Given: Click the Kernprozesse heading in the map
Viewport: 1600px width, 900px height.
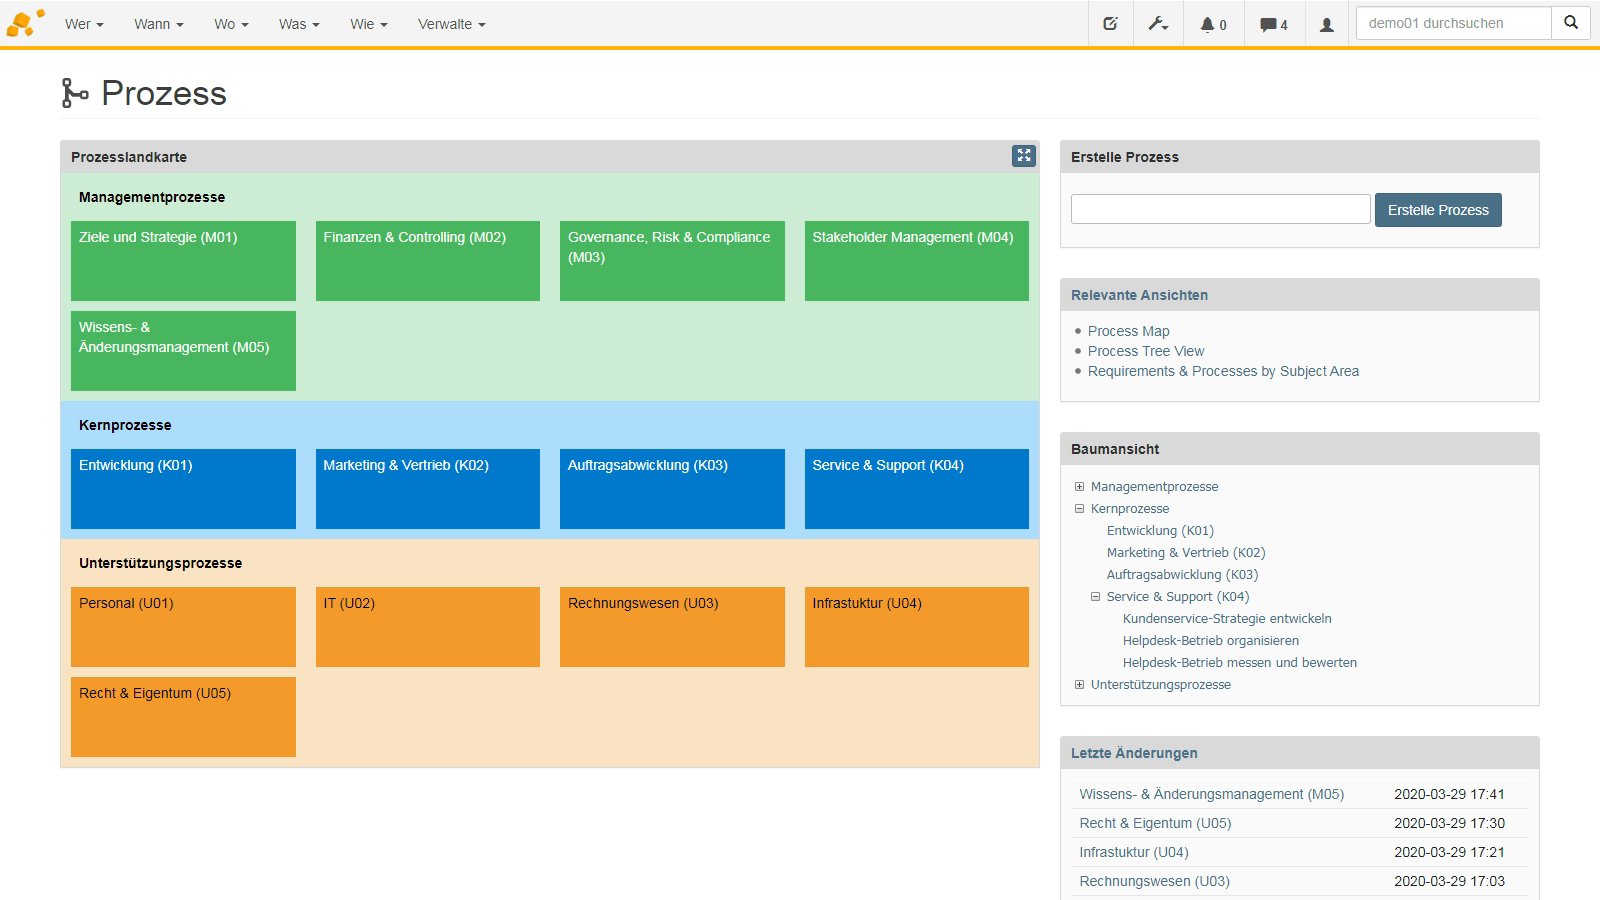Looking at the screenshot, I should (x=125, y=425).
